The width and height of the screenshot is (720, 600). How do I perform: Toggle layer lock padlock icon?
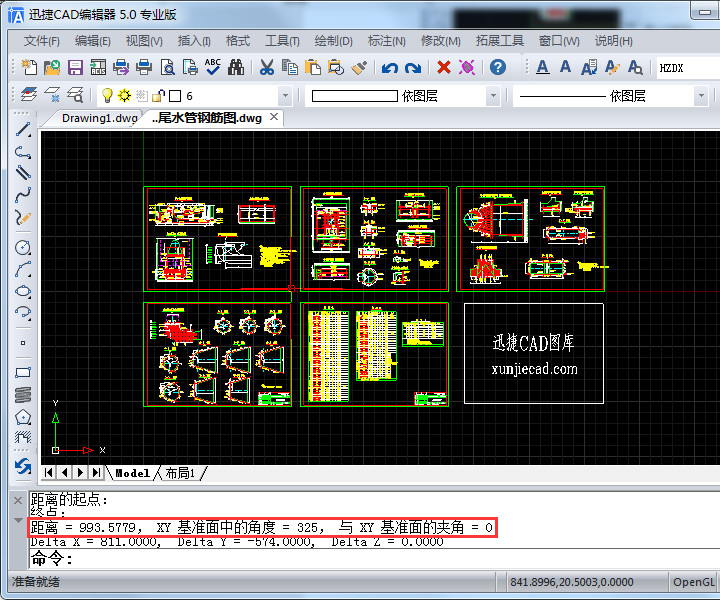click(x=158, y=95)
